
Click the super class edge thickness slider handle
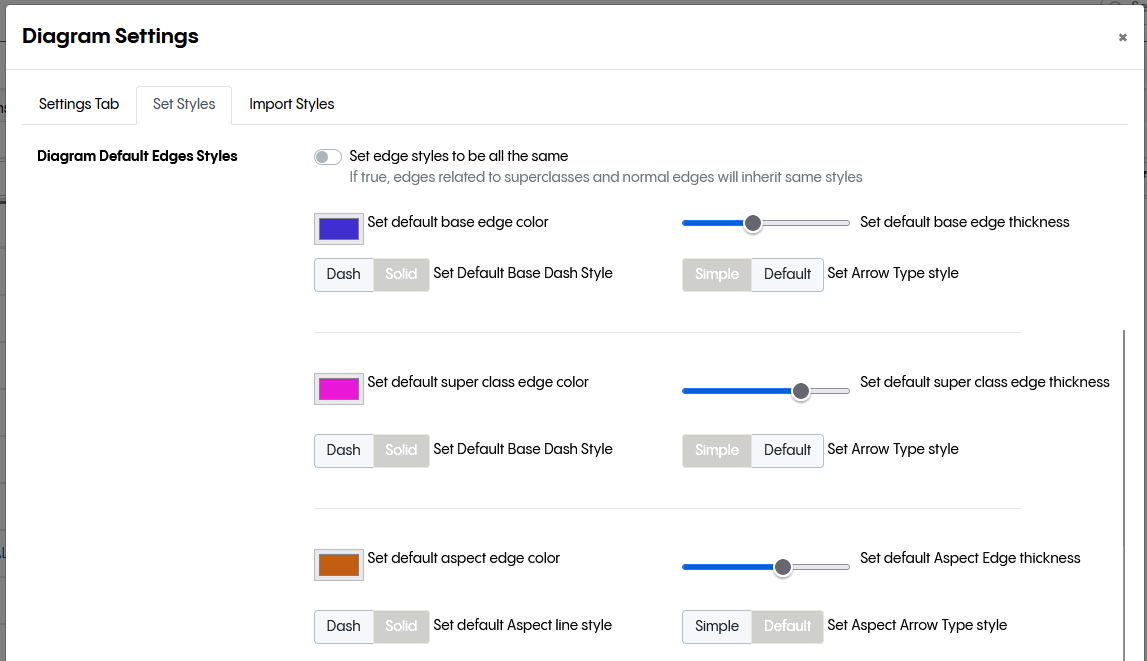(x=800, y=391)
